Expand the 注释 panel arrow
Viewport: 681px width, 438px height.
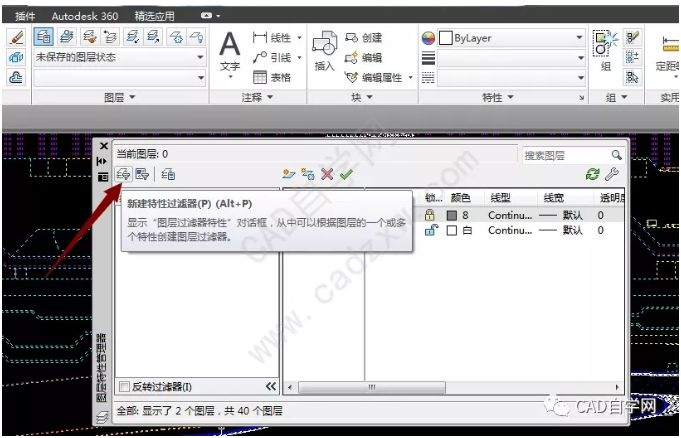pyautogui.click(x=270, y=97)
